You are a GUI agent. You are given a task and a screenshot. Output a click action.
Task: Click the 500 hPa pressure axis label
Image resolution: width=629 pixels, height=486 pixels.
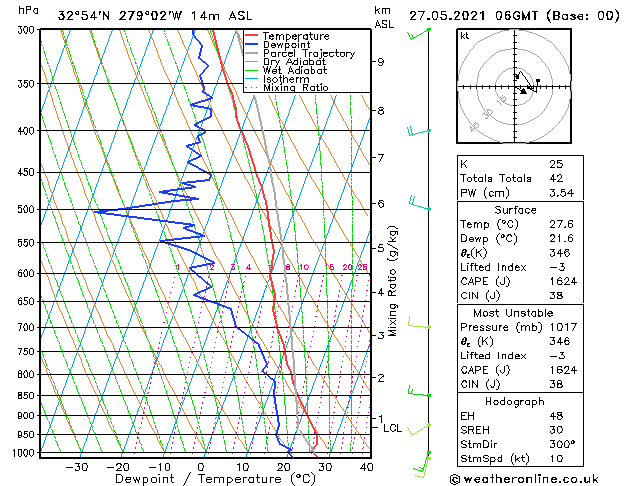point(28,209)
